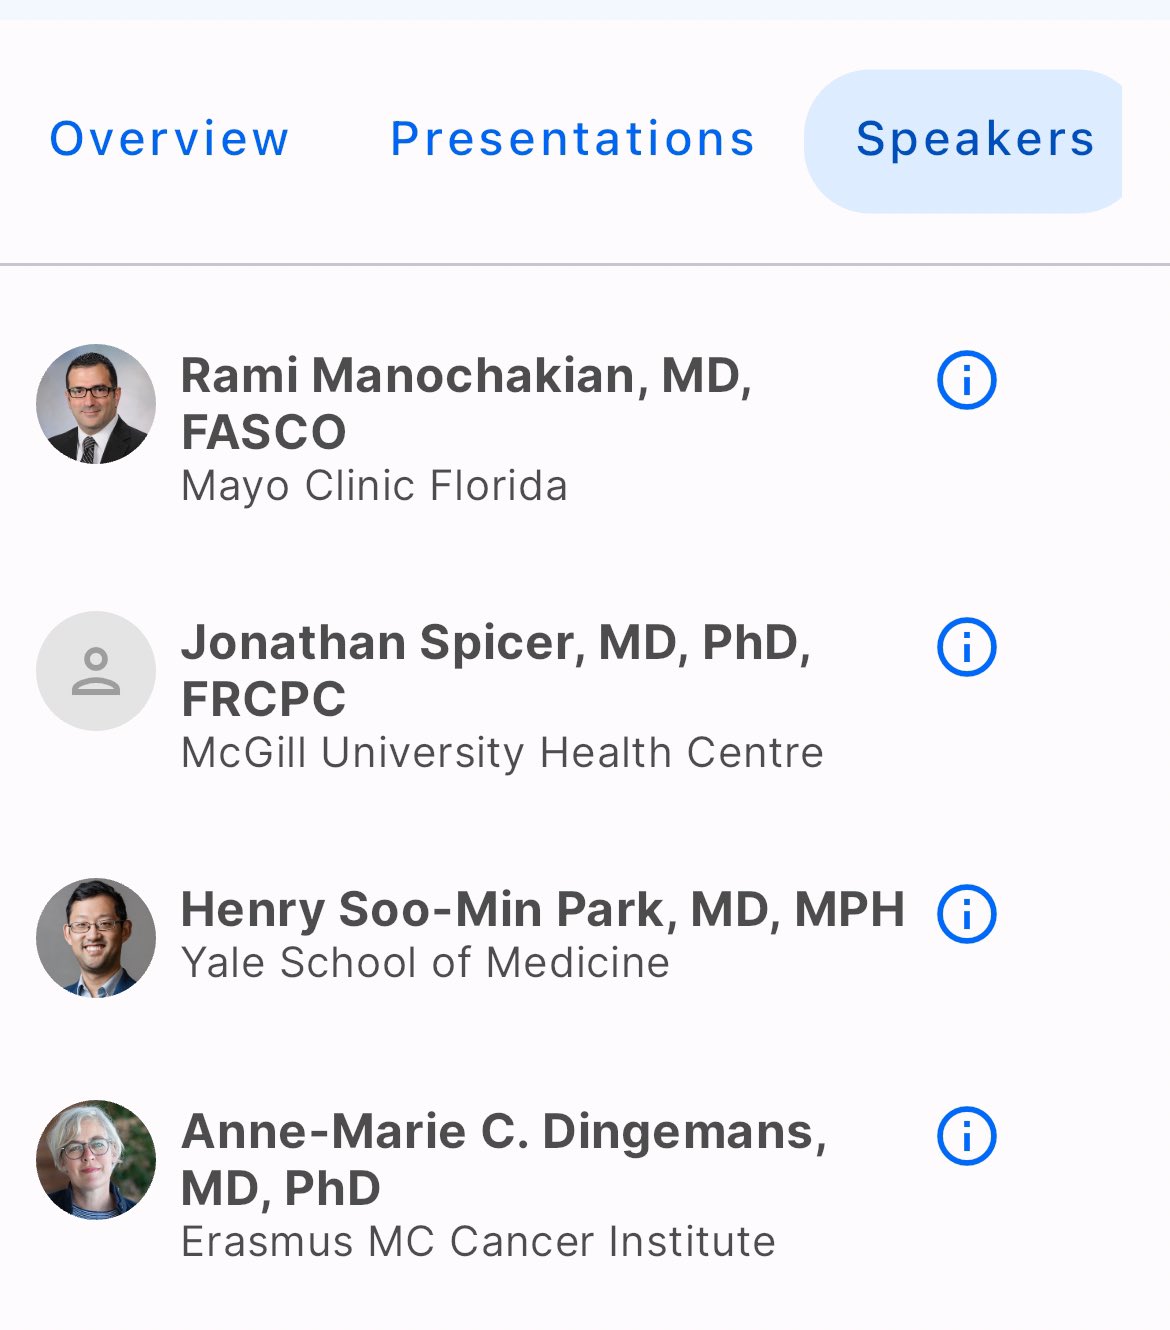This screenshot has width=1170, height=1330.
Task: Click the FRCPC credential line
Action: click(263, 699)
